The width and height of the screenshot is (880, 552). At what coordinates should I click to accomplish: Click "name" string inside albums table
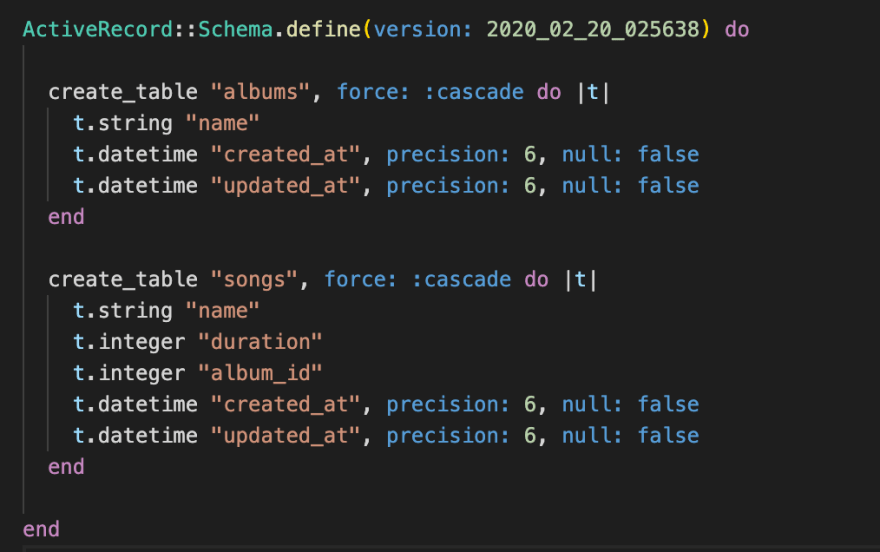(x=223, y=123)
